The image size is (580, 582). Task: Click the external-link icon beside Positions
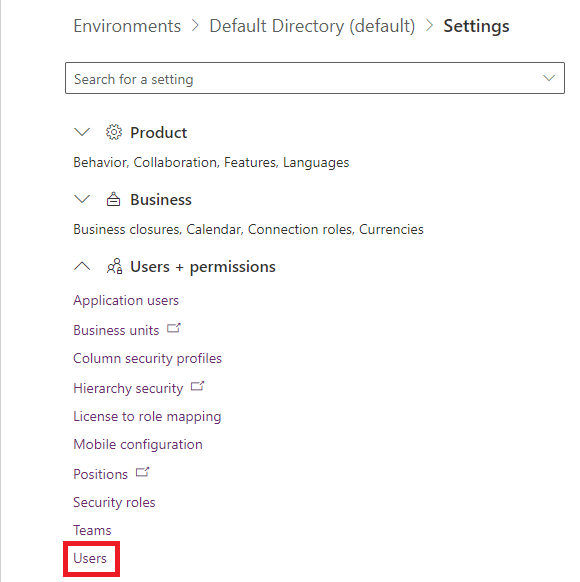[x=142, y=472]
